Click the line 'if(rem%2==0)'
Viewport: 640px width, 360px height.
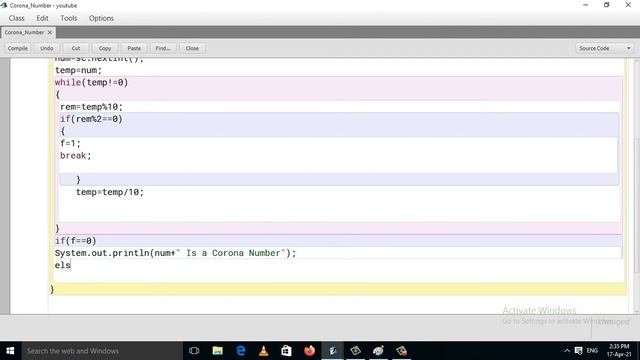coord(91,119)
